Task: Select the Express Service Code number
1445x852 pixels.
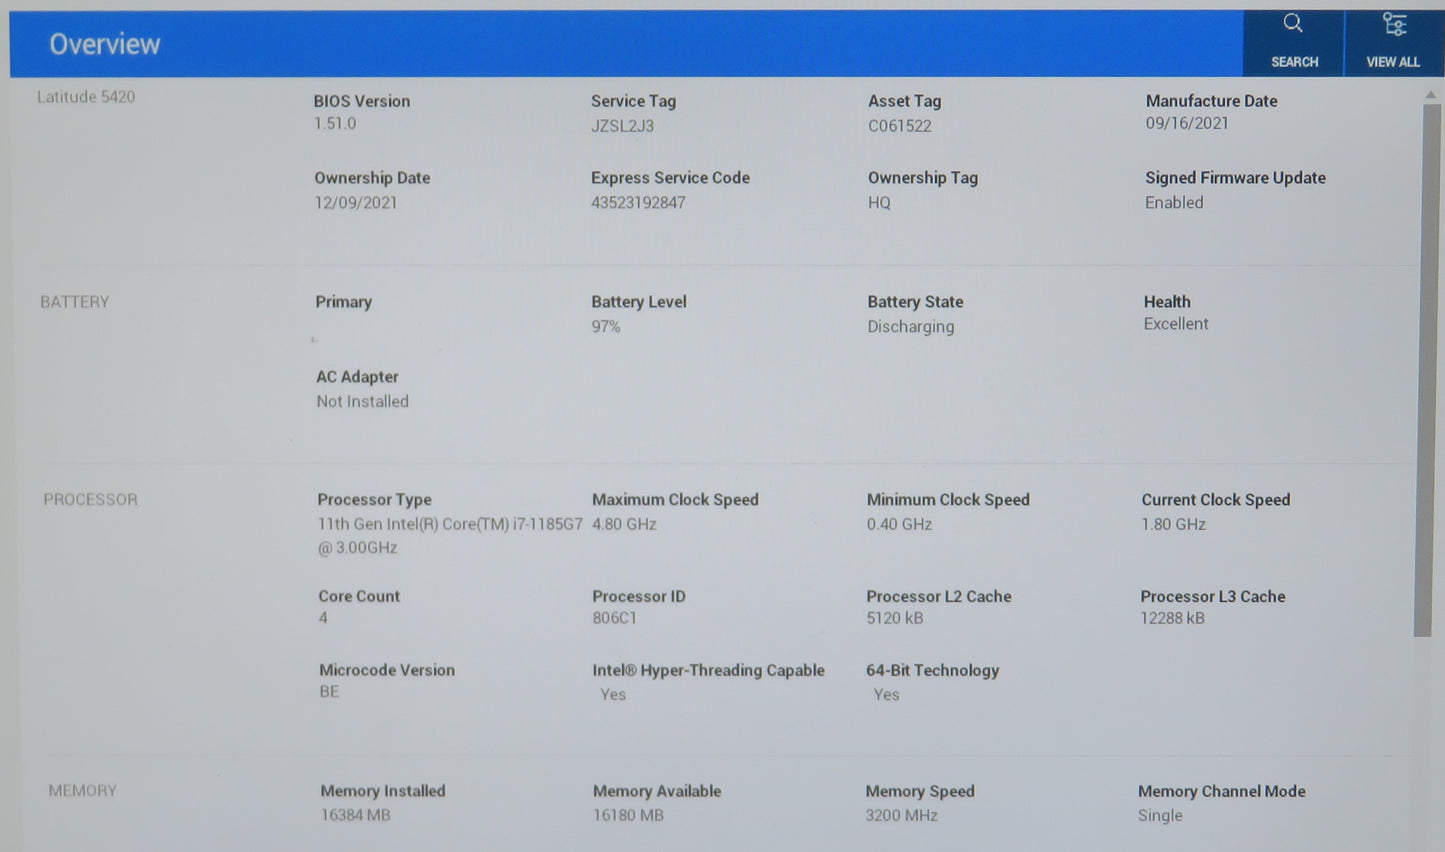Action: [638, 203]
